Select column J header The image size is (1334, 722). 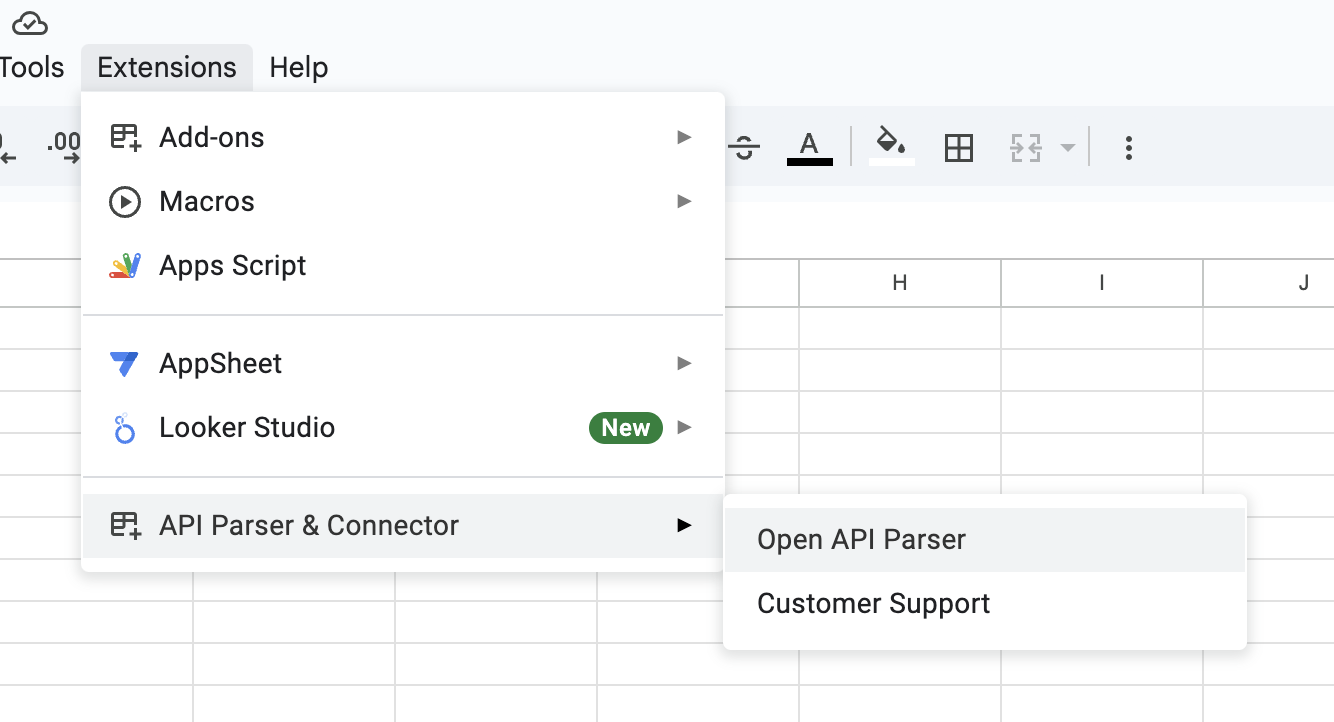tap(1270, 283)
